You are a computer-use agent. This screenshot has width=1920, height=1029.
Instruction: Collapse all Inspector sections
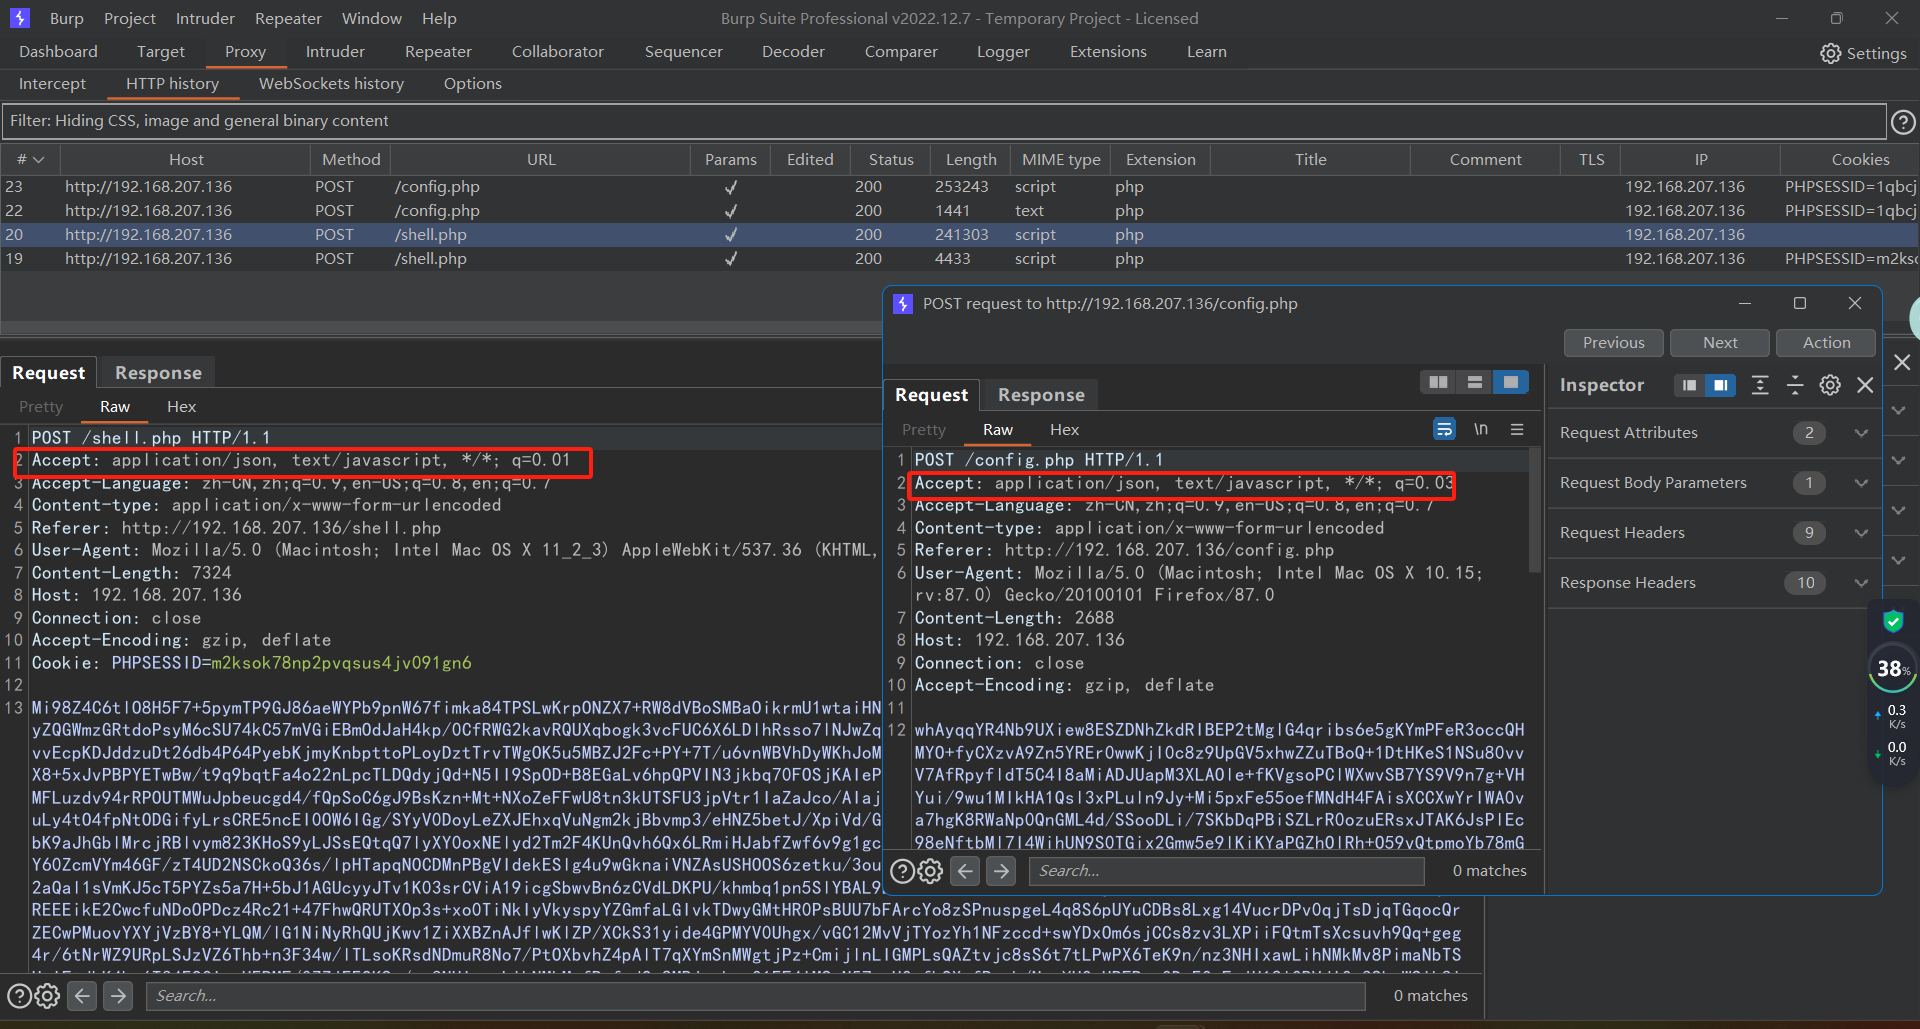[1795, 385]
